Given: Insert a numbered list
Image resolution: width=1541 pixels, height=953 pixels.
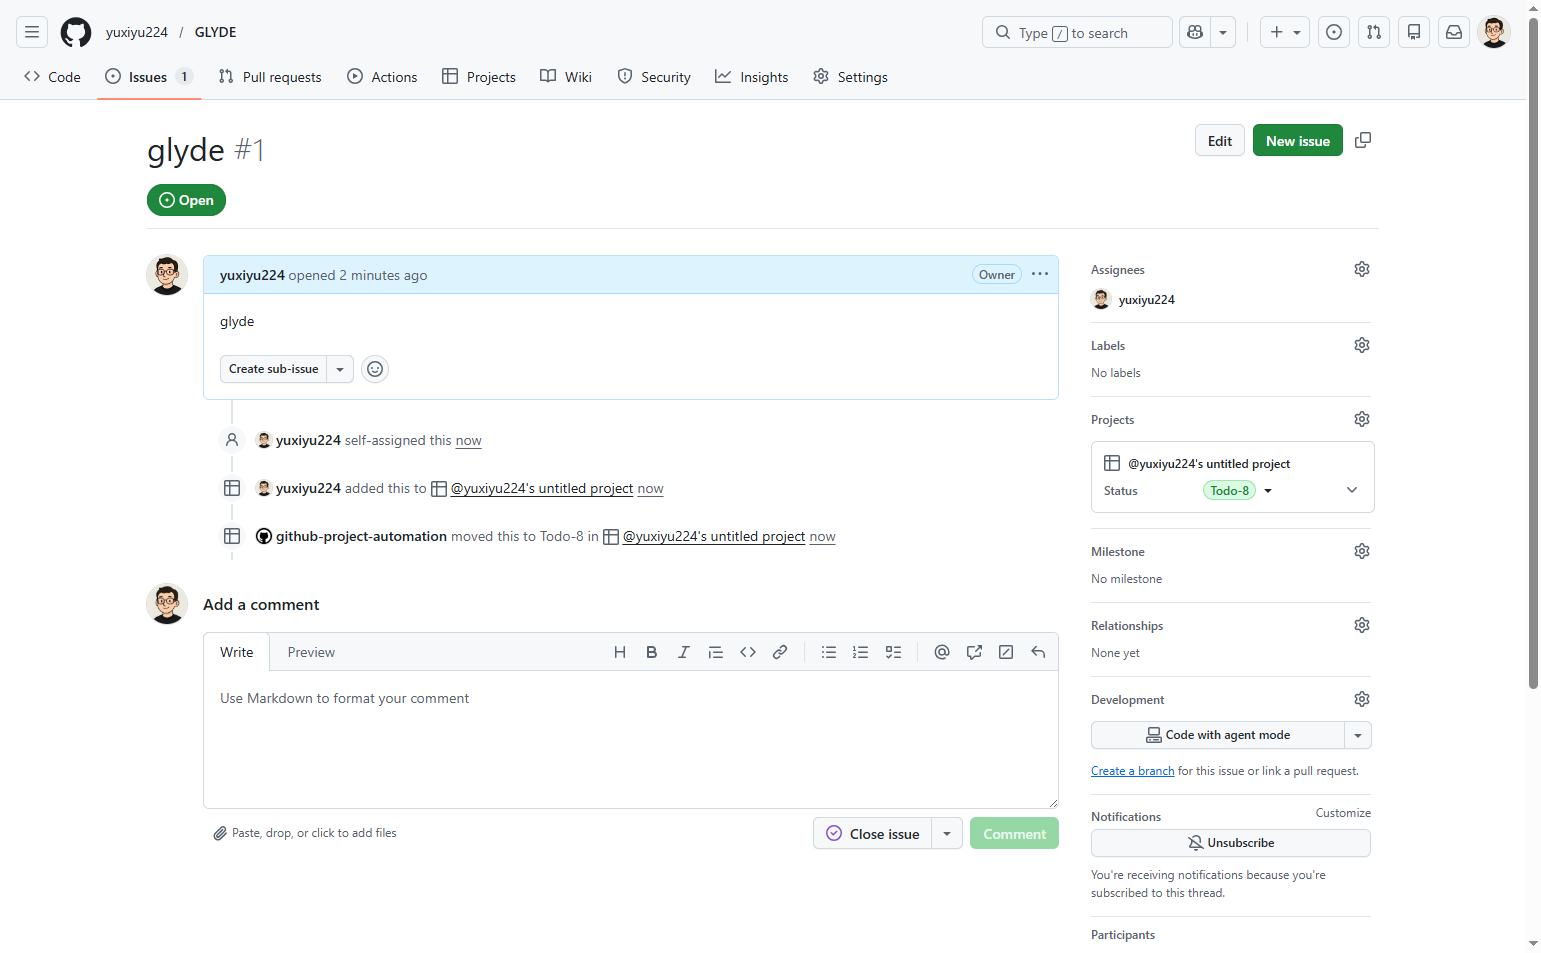Looking at the screenshot, I should (x=861, y=652).
